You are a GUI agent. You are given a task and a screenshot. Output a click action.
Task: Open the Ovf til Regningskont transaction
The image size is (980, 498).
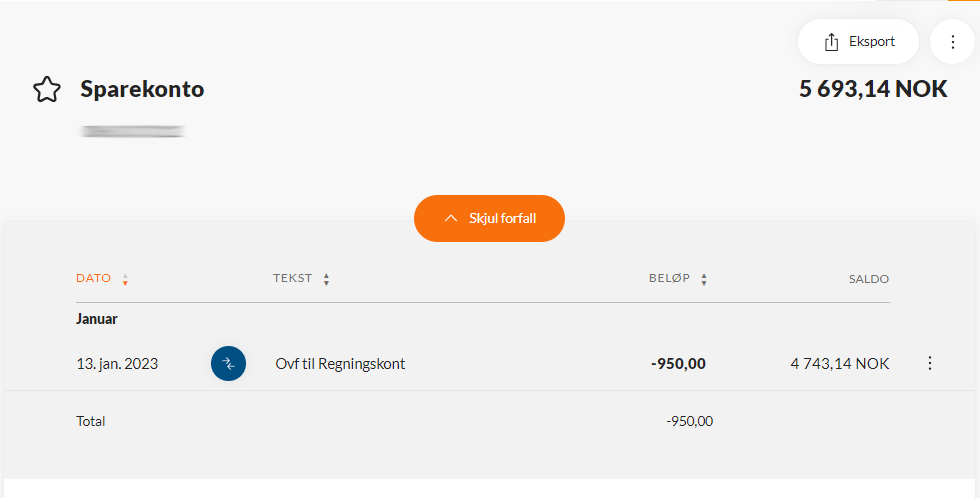coord(340,364)
